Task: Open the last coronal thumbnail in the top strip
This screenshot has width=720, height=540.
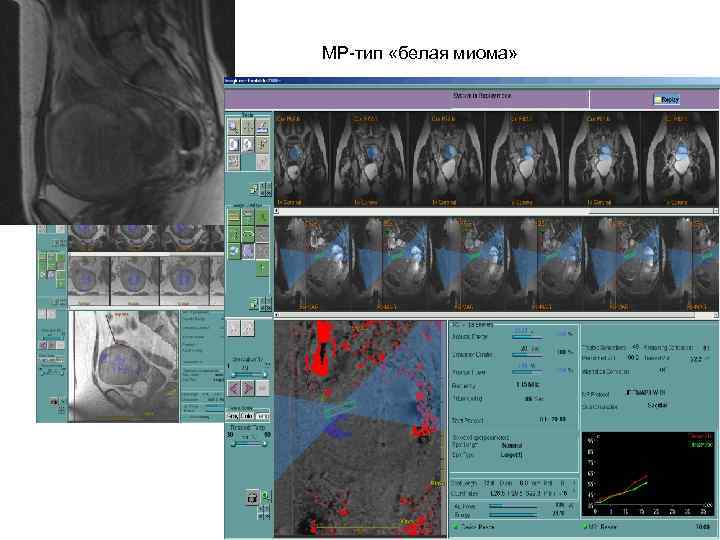Action: (681, 159)
